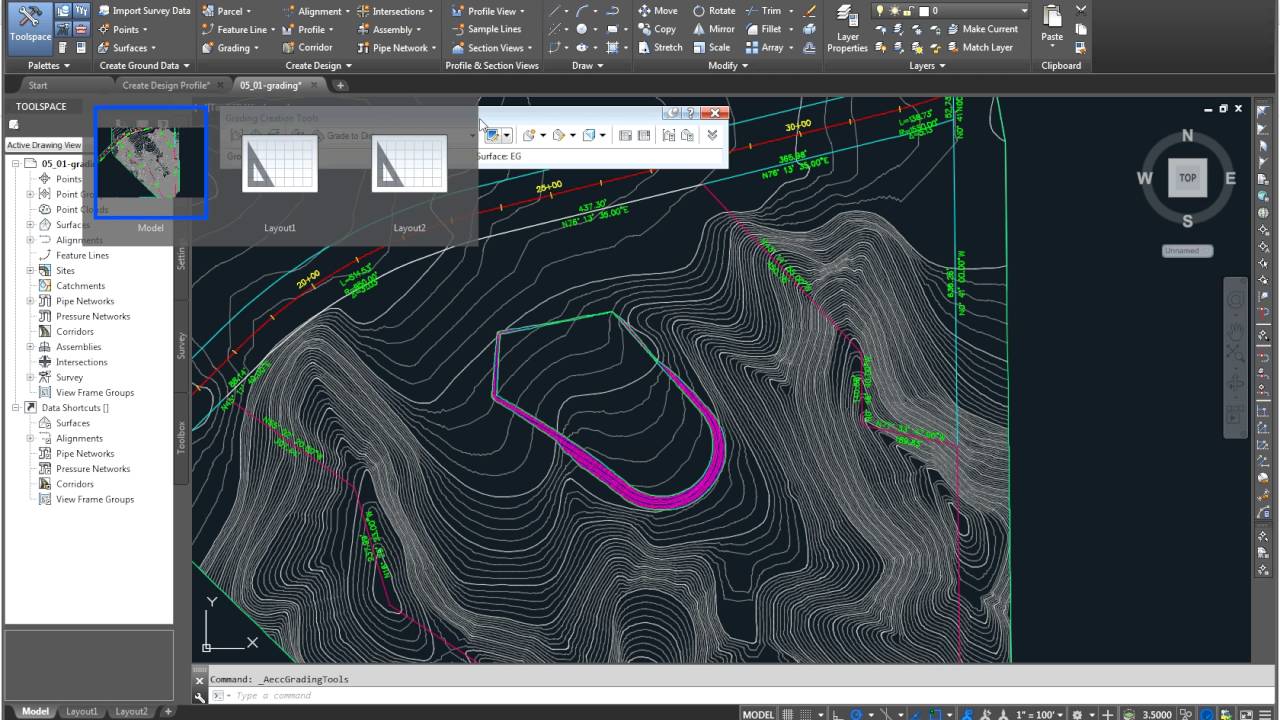Open the Toolspace palette button
Viewport: 1280px width, 720px height.
pos(29,26)
